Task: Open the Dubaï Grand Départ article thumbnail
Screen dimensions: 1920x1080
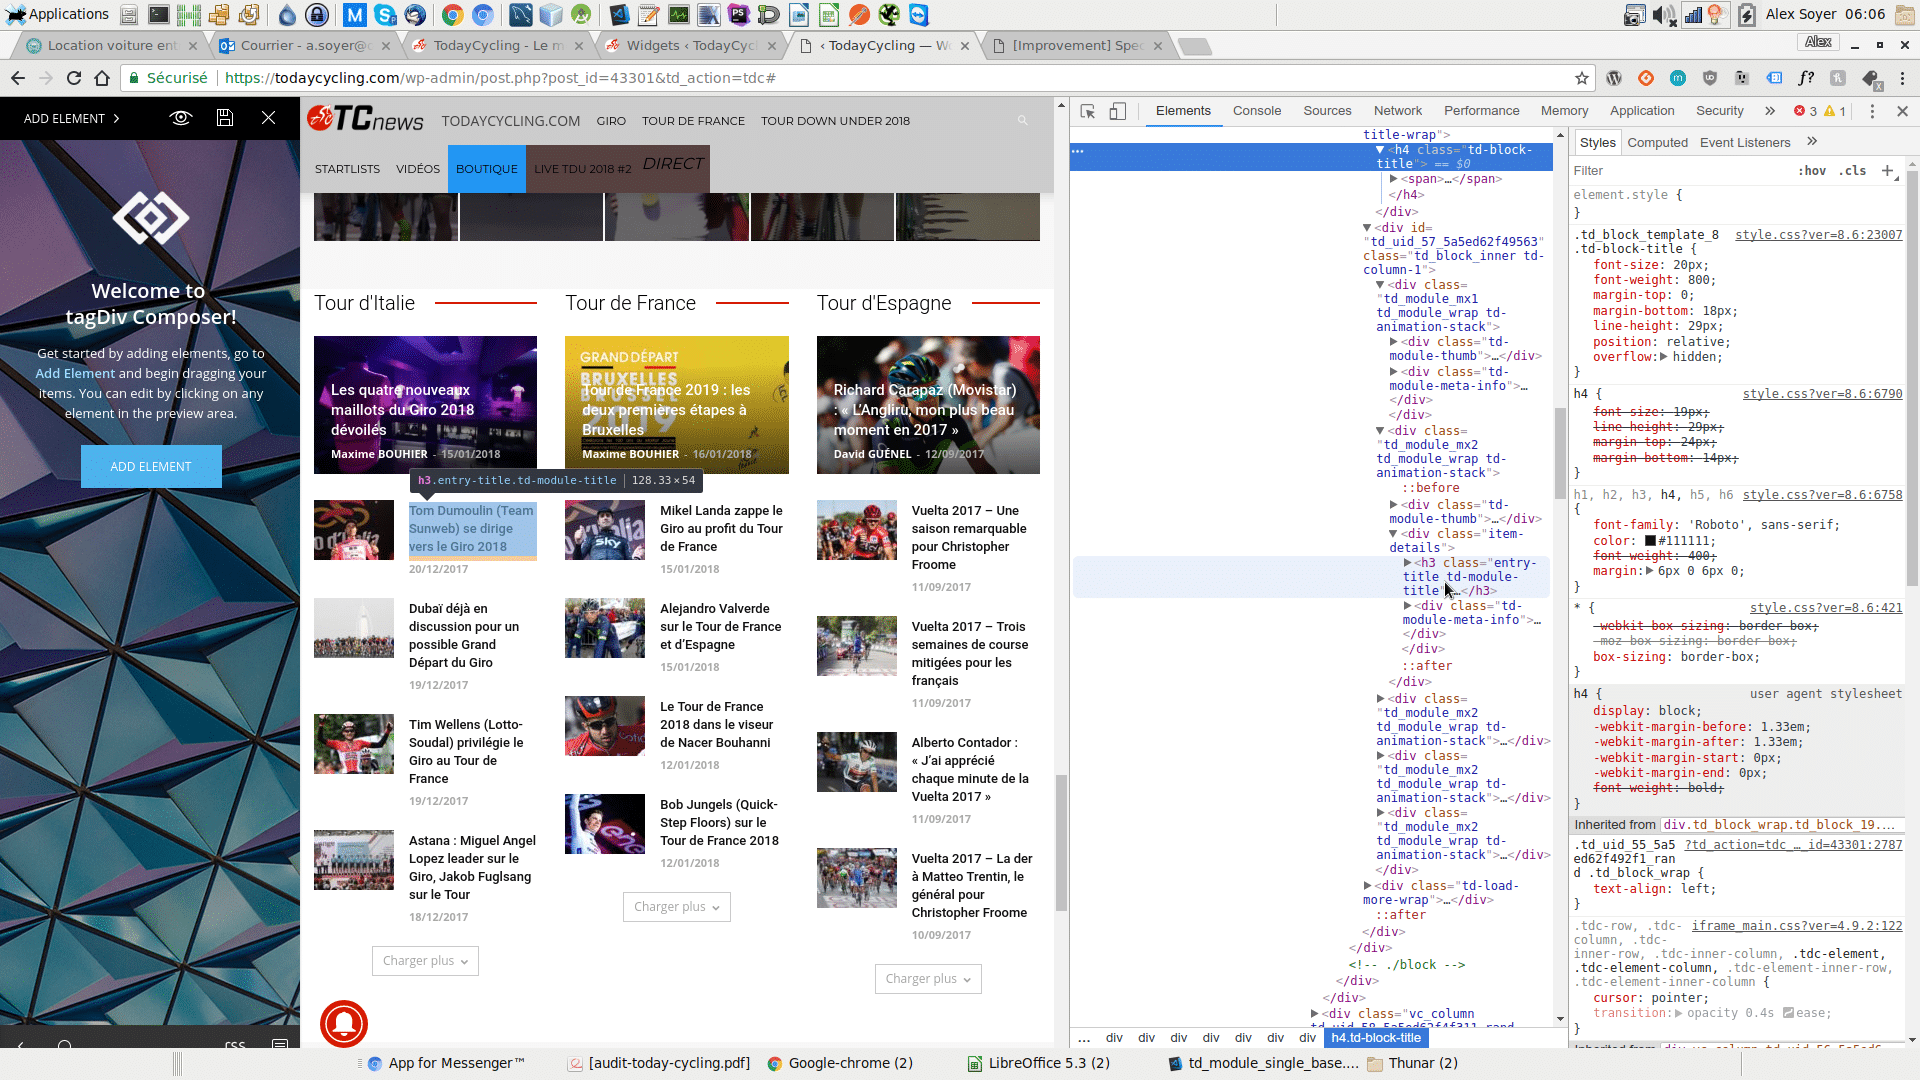Action: click(x=354, y=628)
